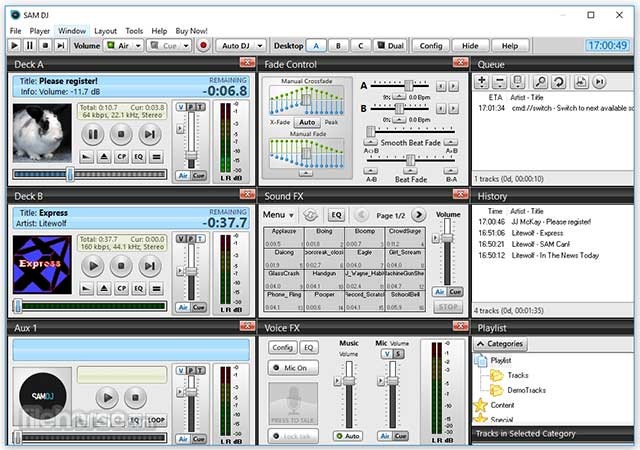Screen dimensions: 640x450
Task: Expand the Auto DJ dropdown
Action: pyautogui.click(x=261, y=45)
